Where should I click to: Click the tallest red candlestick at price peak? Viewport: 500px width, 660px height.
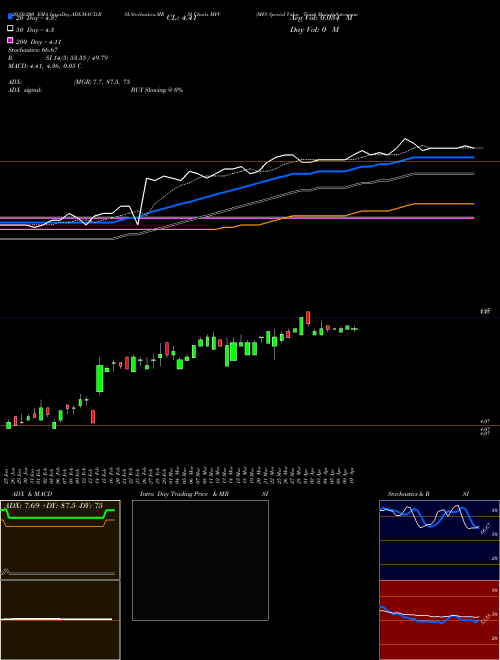[309, 318]
